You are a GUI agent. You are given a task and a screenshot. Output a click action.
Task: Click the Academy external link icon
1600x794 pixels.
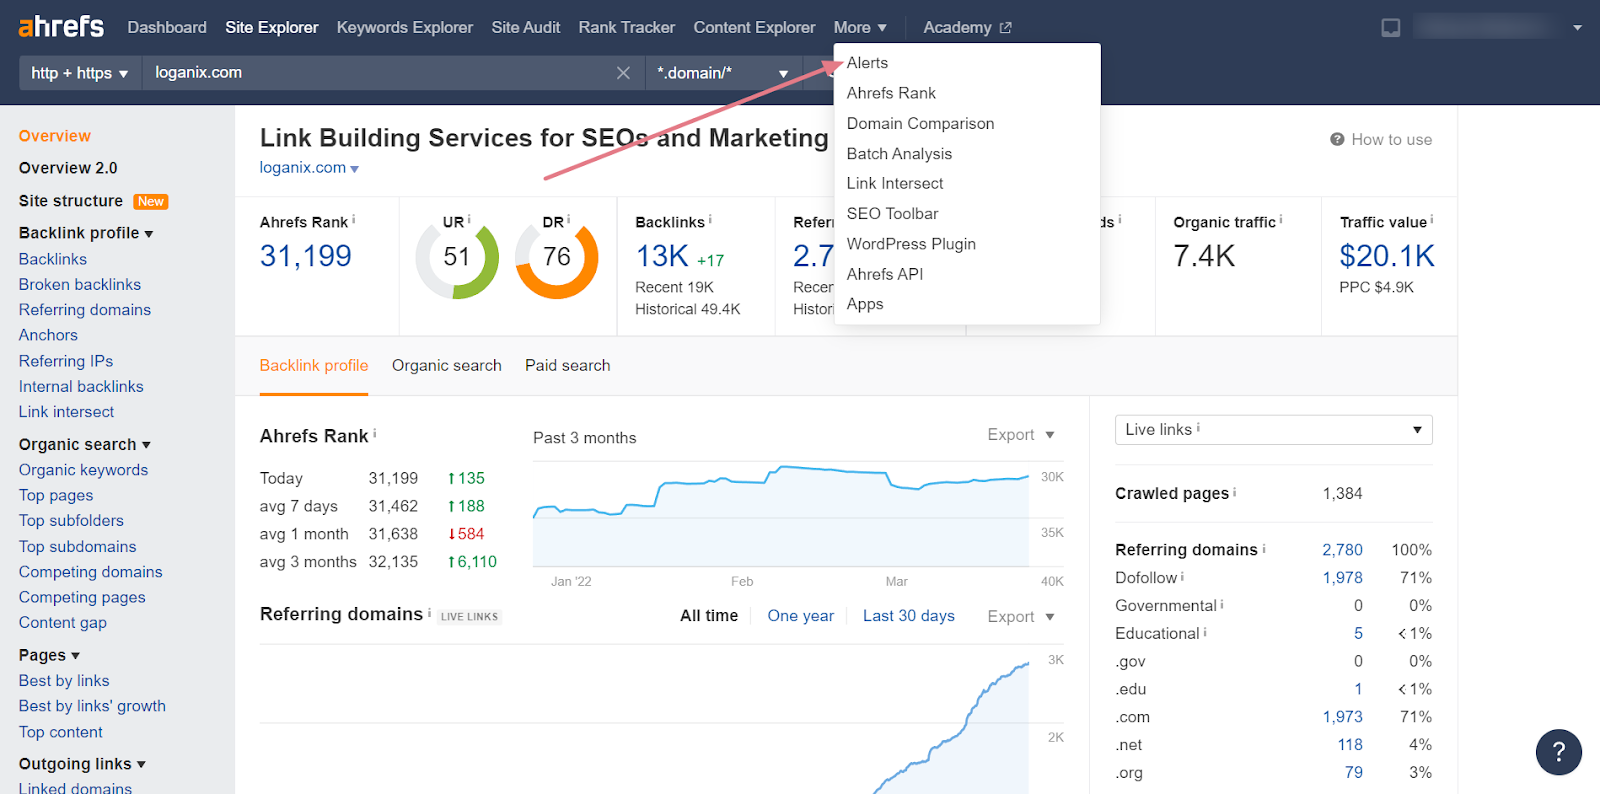[x=1005, y=28]
